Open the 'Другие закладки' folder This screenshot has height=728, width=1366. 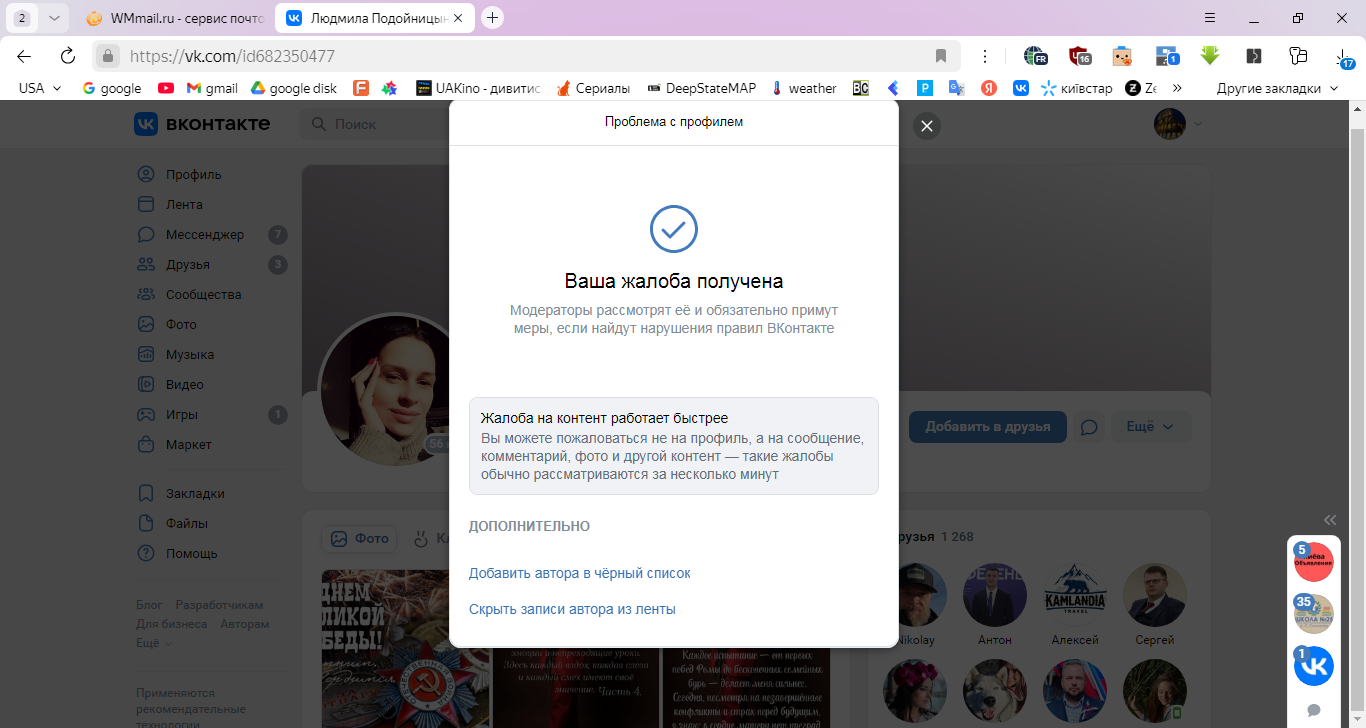click(1277, 88)
